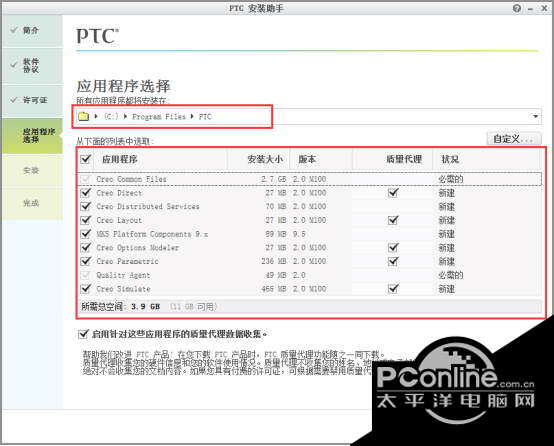Click the Creo Simulate row name
Image resolution: width=554 pixels, height=446 pixels.
(123, 289)
